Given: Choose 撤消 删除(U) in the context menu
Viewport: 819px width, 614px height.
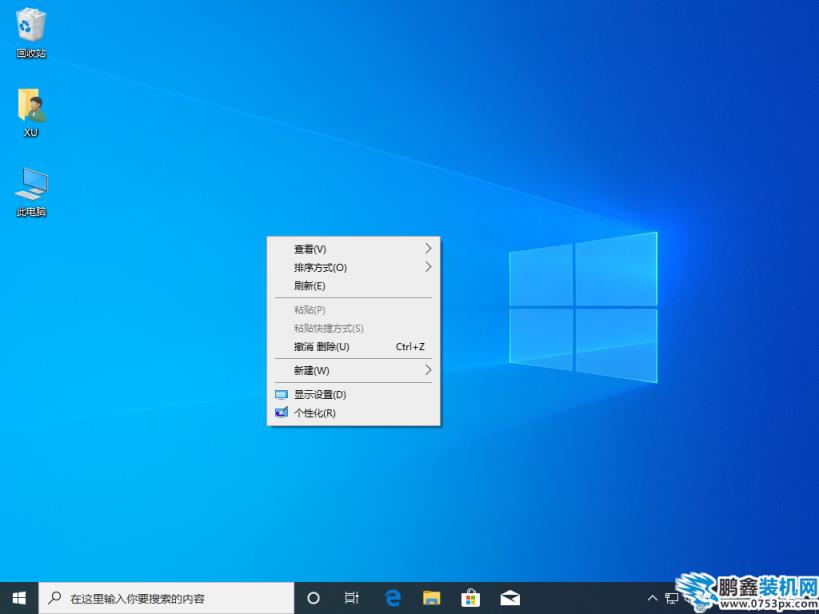Looking at the screenshot, I should click(354, 347).
